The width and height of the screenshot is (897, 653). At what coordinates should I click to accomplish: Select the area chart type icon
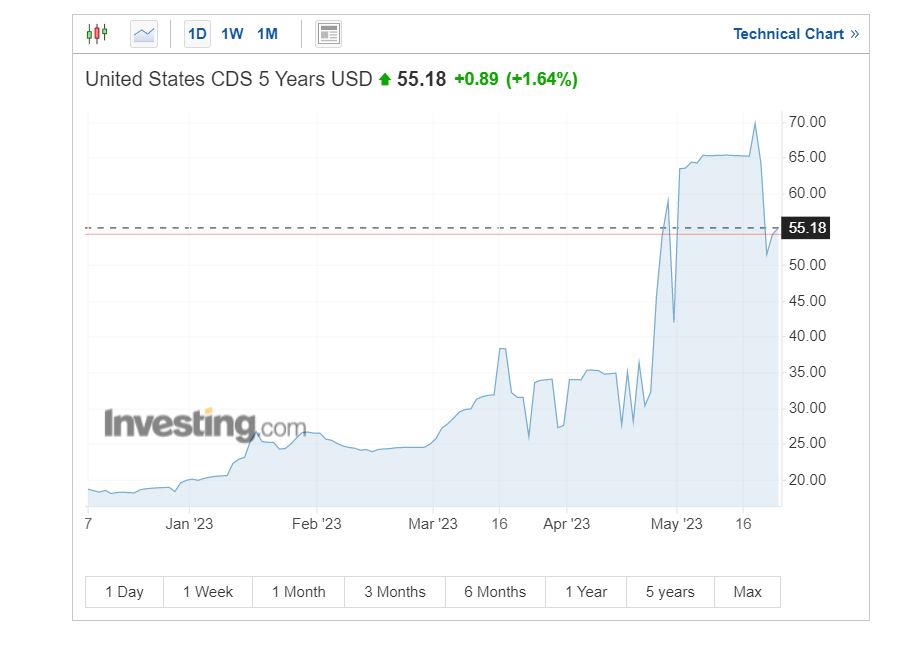point(144,34)
